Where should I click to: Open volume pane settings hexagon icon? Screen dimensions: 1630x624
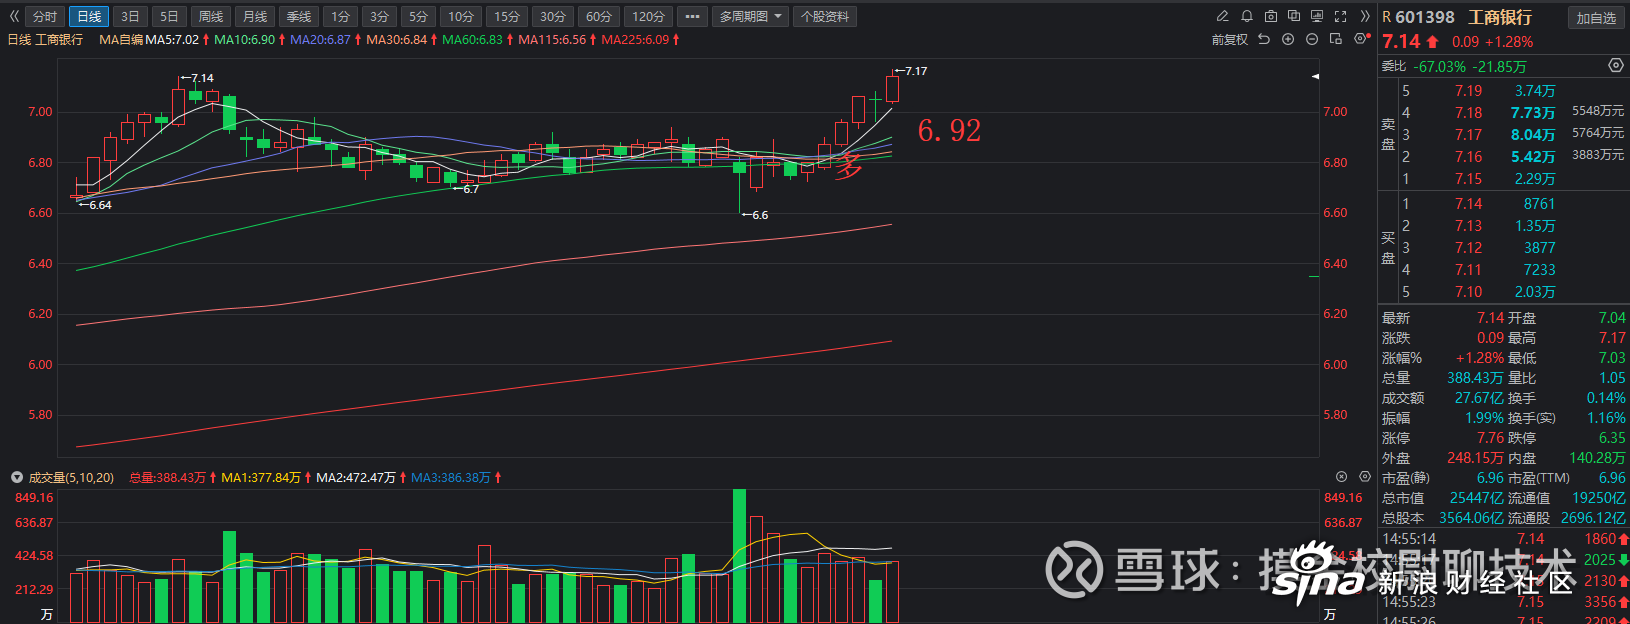point(1364,477)
